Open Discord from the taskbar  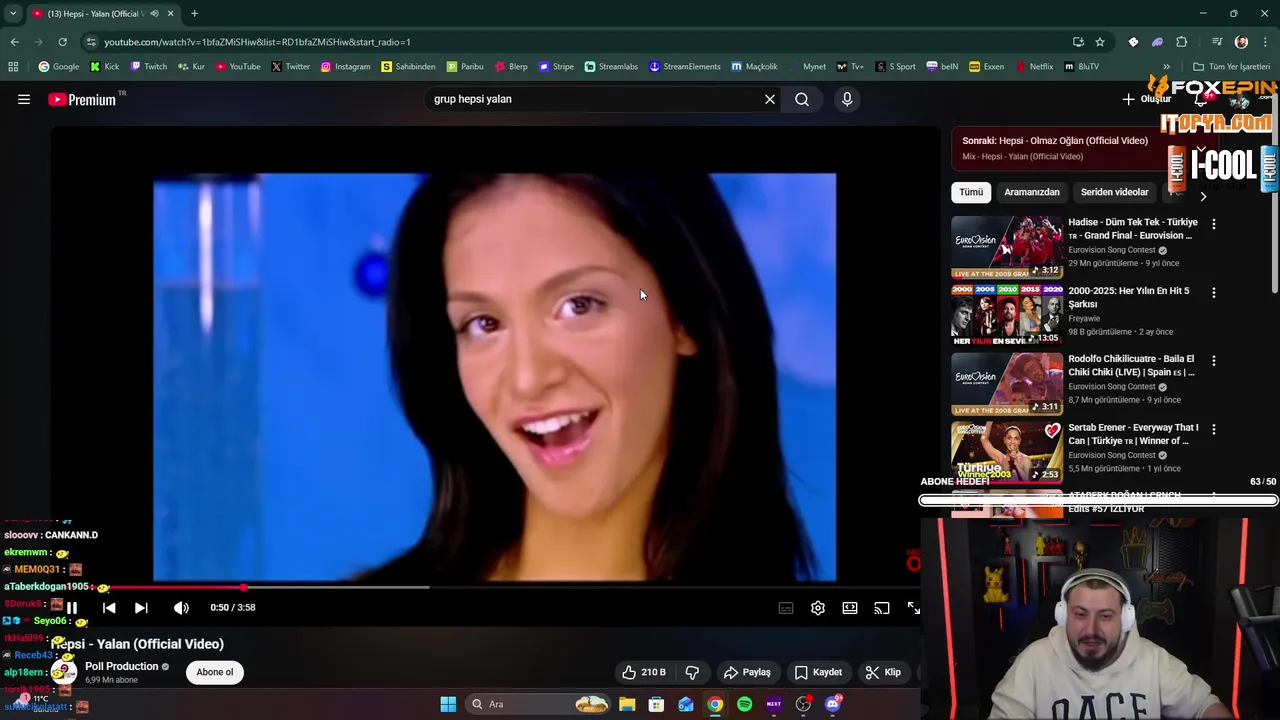click(x=833, y=704)
